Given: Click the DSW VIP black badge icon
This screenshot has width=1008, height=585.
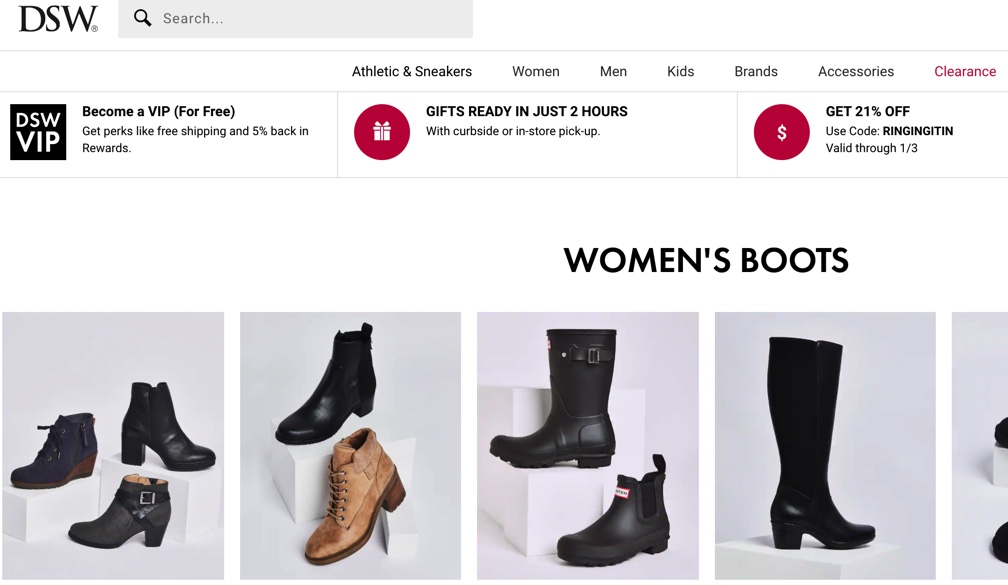Looking at the screenshot, I should tap(38, 132).
